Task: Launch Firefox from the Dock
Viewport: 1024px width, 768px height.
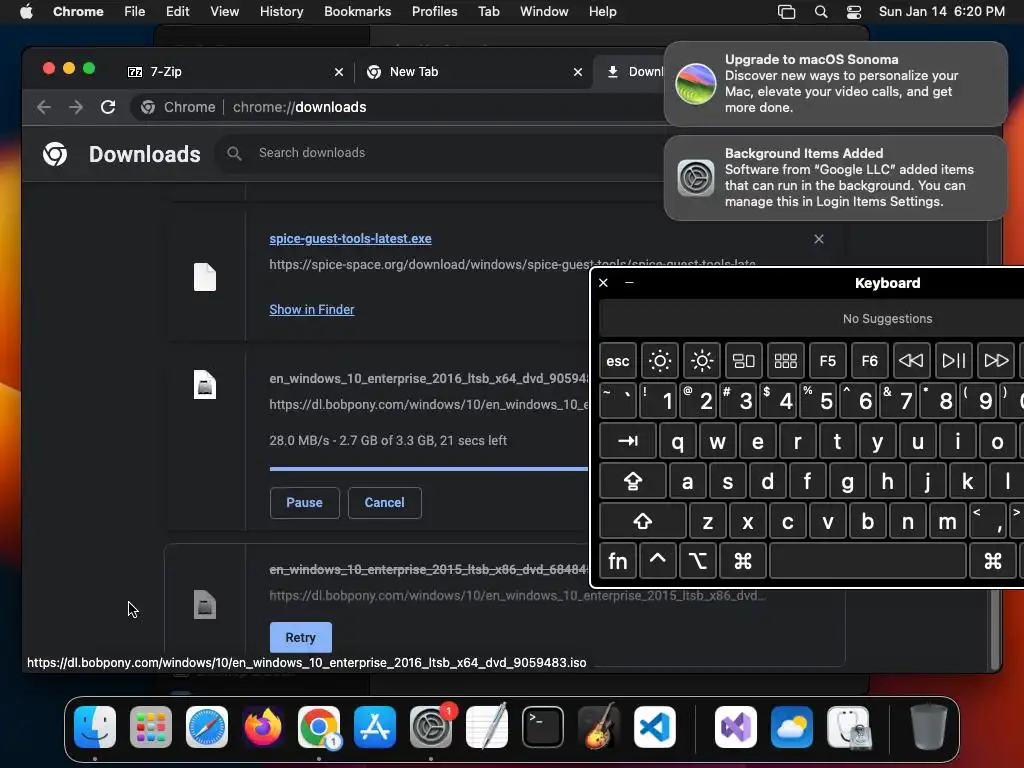Action: (x=263, y=727)
